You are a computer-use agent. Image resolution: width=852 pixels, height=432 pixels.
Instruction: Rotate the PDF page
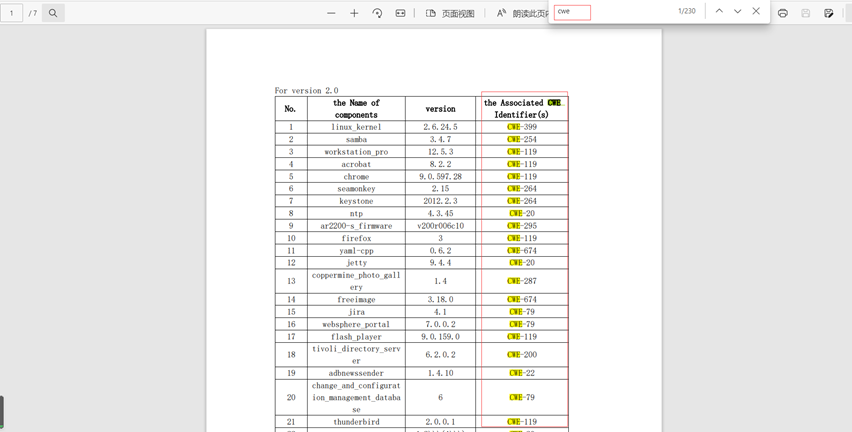click(x=377, y=13)
